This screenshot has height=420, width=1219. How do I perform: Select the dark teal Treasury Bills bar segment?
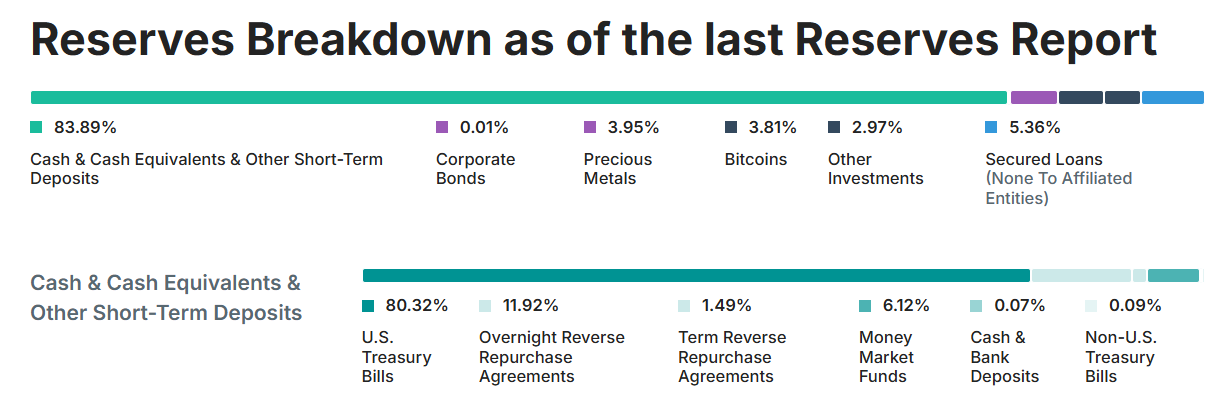[696, 275]
